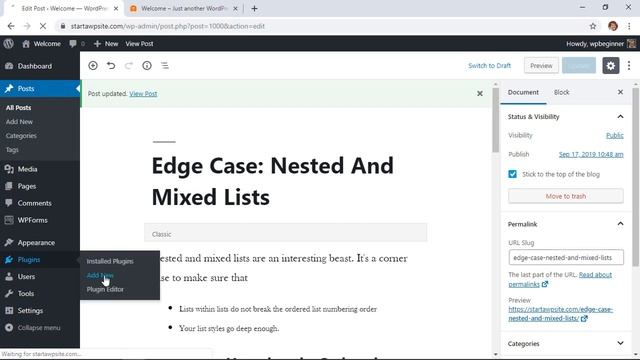Screen dimensions: 640x360
Task: Click the Update button
Action: 579,66
